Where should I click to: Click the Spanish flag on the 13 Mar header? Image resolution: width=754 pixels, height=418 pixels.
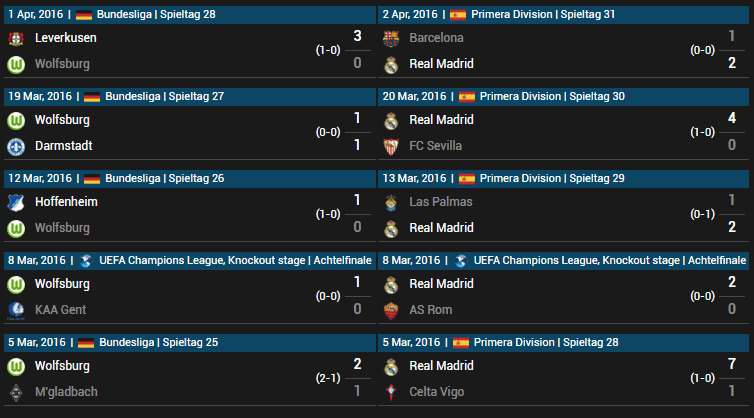(466, 179)
